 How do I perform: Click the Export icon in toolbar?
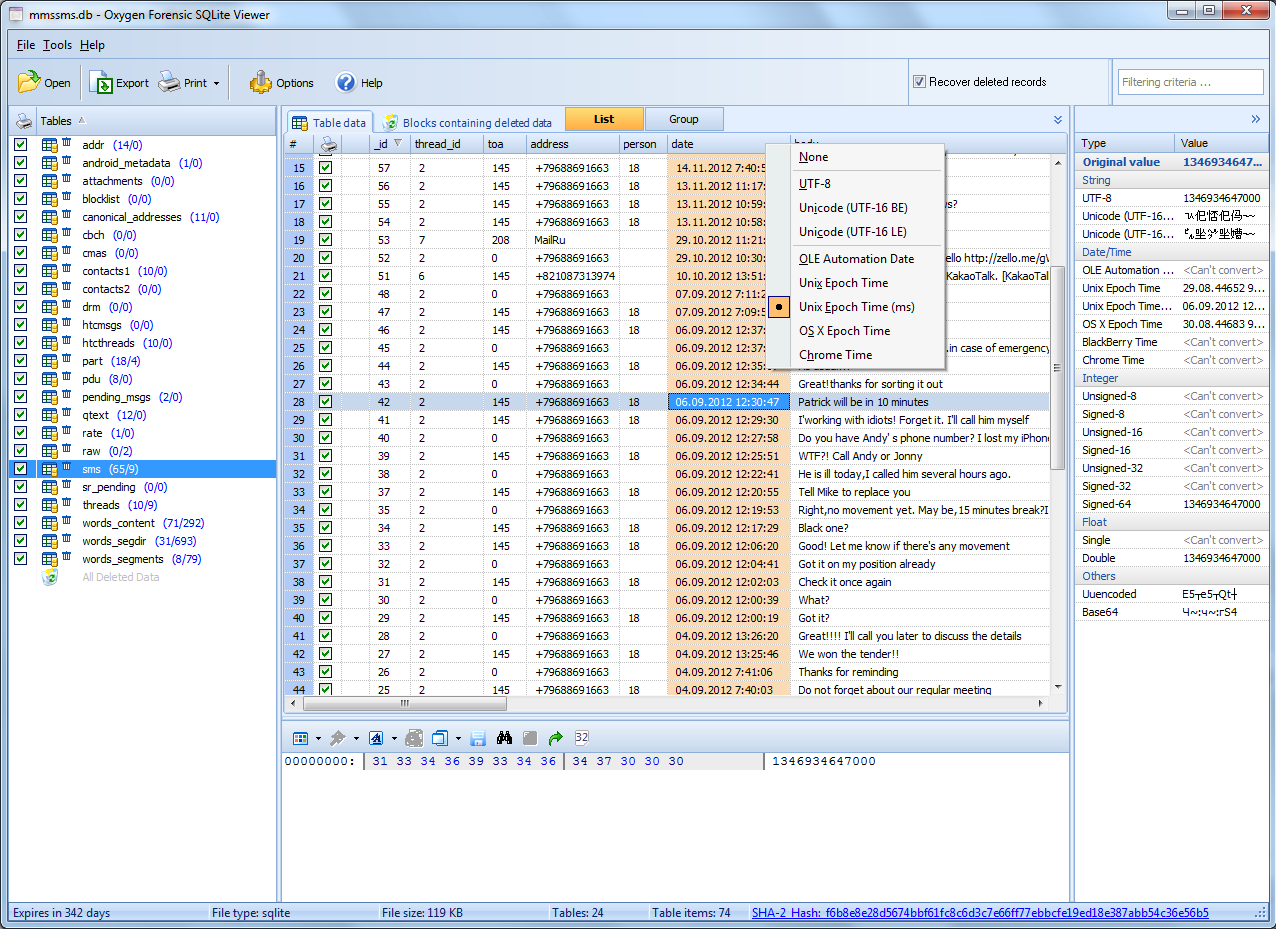[101, 83]
